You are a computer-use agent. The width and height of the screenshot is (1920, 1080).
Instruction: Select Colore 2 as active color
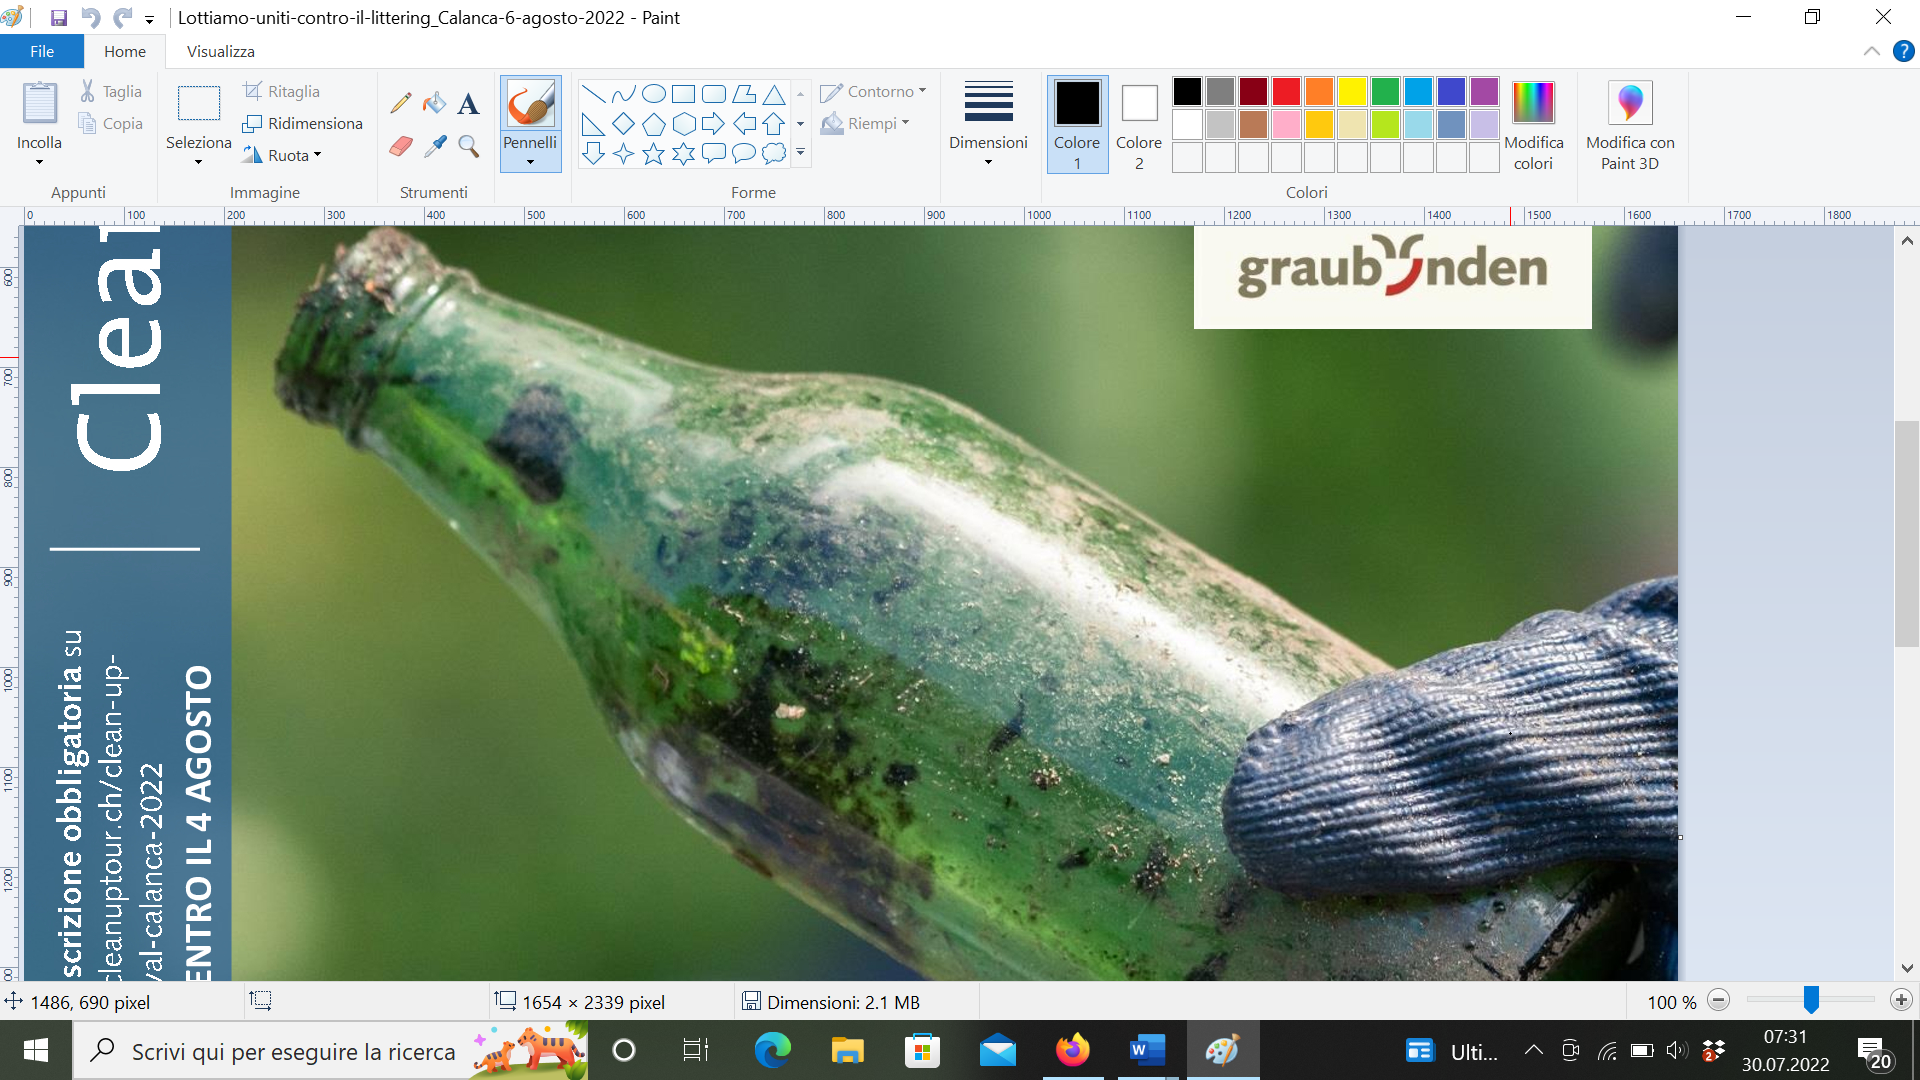point(1139,125)
